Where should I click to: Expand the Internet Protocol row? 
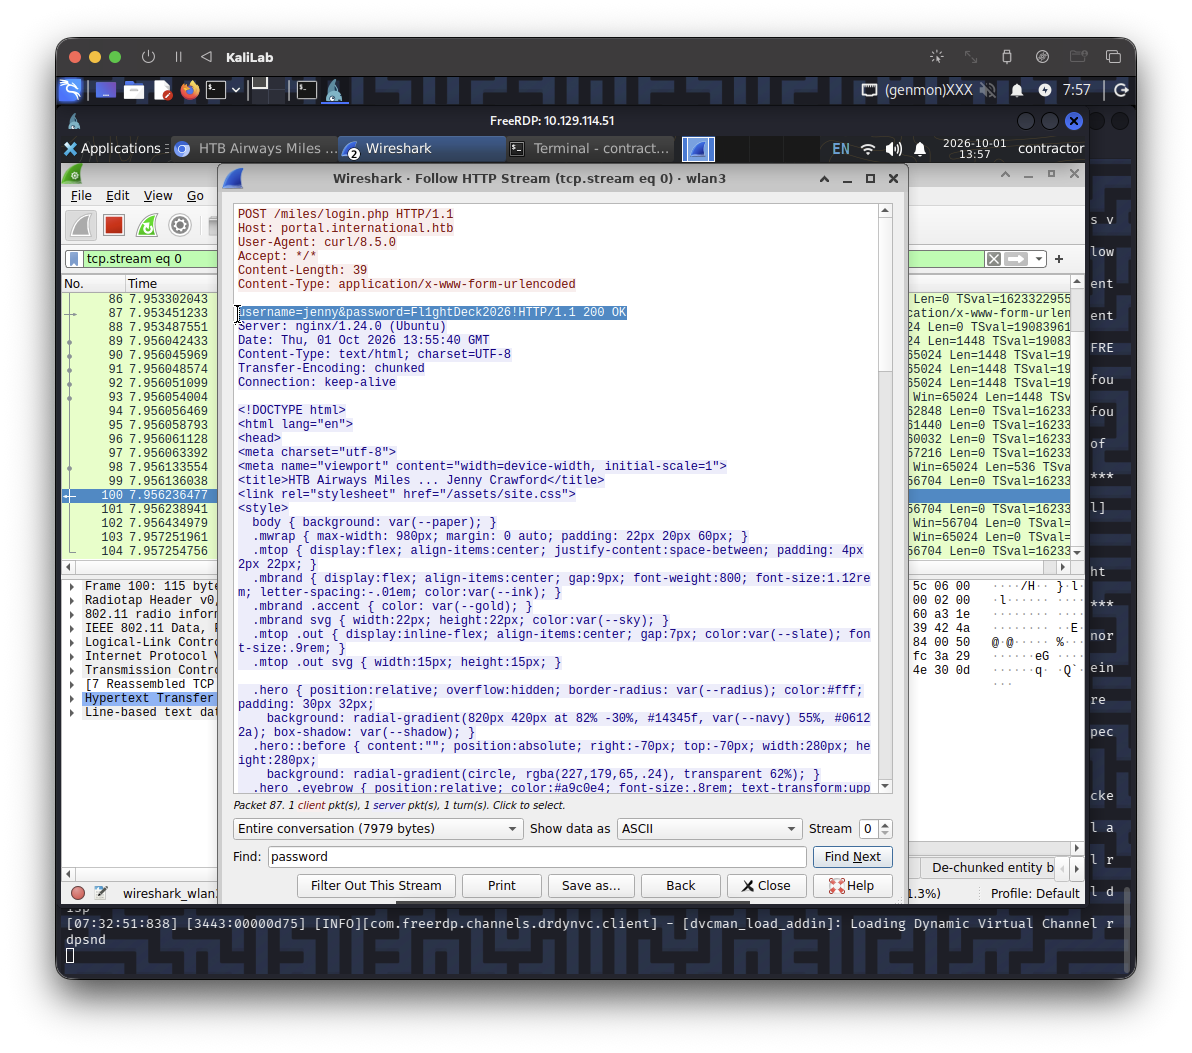tap(72, 656)
